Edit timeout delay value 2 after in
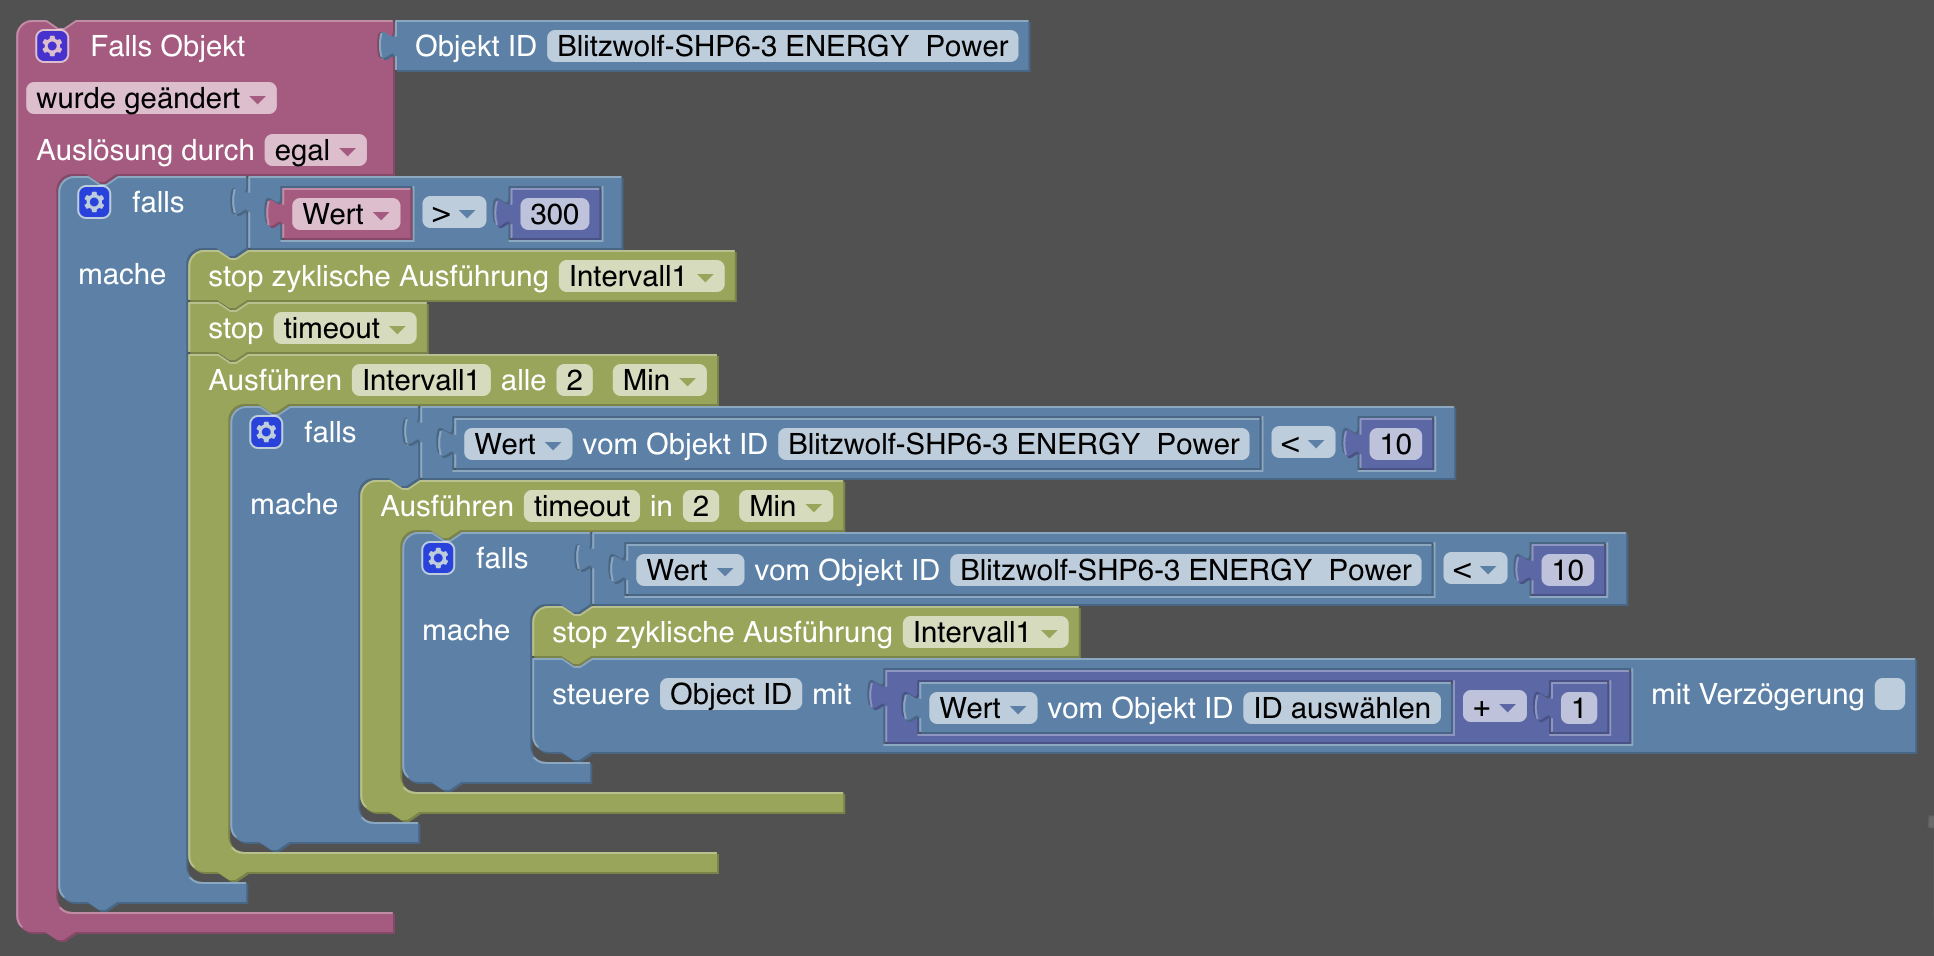1934x956 pixels. point(701,506)
